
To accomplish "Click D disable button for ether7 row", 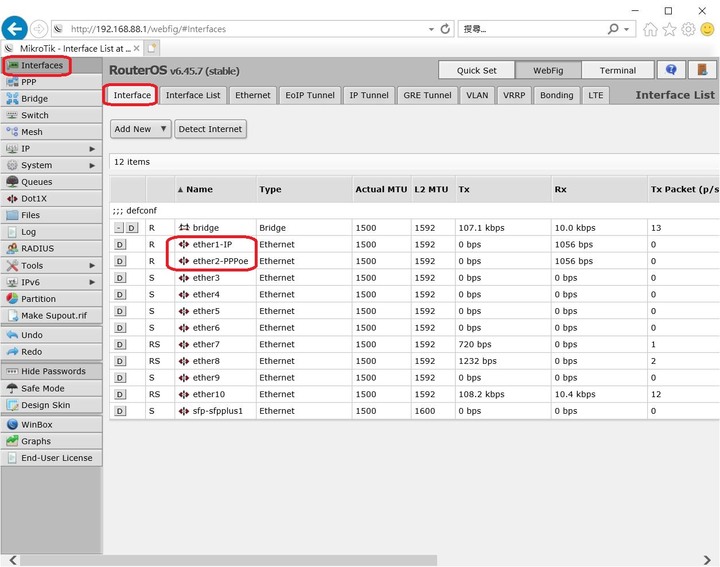I will (120, 344).
